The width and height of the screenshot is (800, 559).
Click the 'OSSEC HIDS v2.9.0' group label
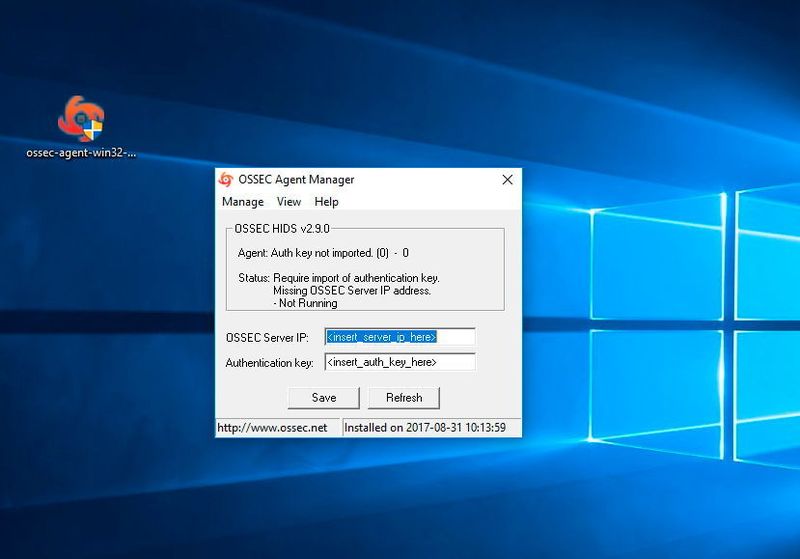(282, 228)
